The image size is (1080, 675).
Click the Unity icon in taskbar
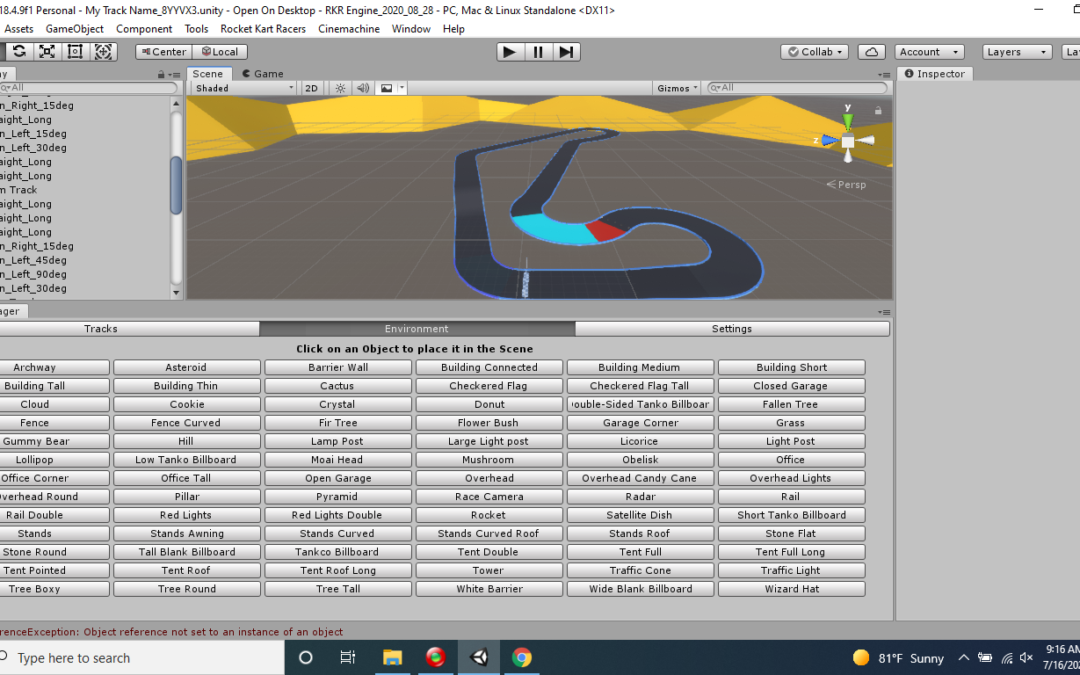(x=479, y=657)
